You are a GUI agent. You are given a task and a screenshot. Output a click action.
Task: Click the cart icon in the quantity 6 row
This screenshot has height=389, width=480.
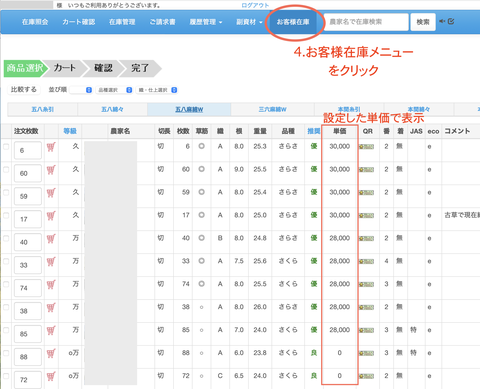click(51, 147)
